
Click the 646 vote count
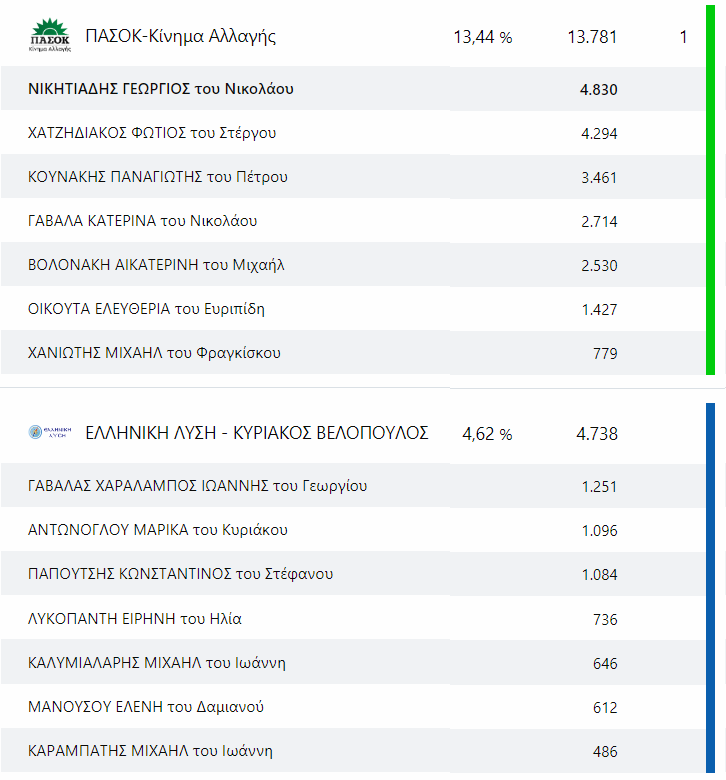[x=605, y=663]
